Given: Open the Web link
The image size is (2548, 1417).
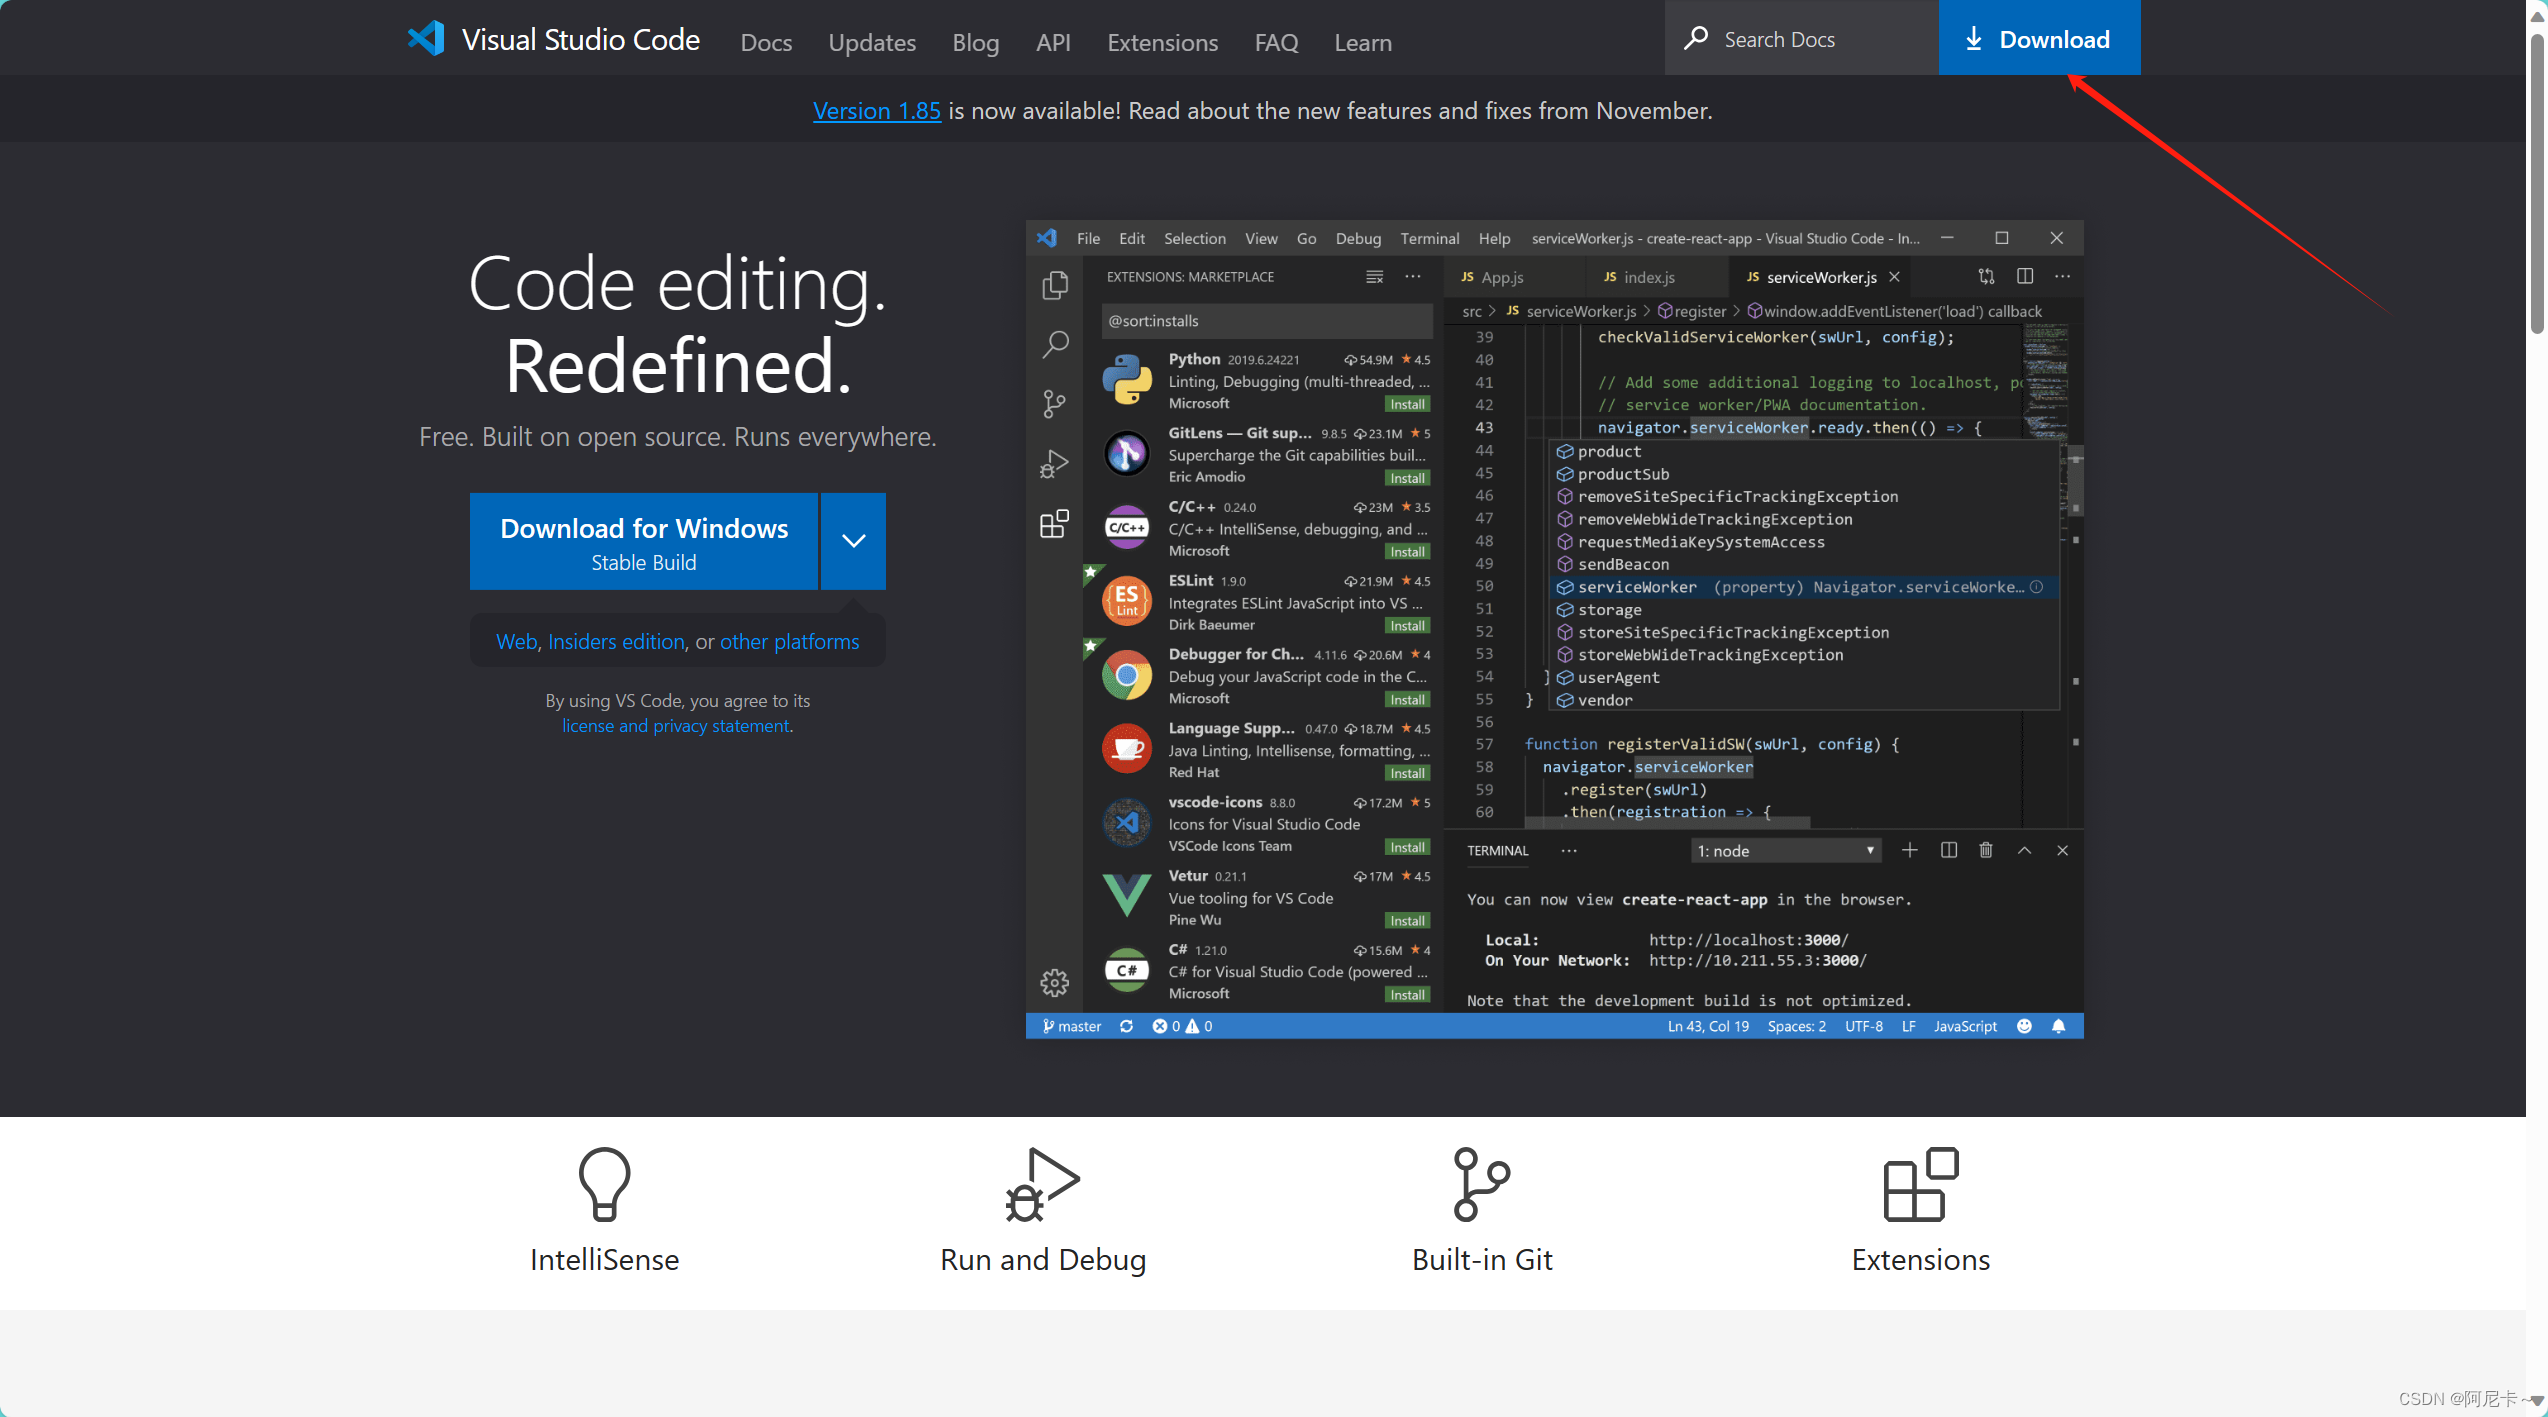Looking at the screenshot, I should (x=516, y=641).
